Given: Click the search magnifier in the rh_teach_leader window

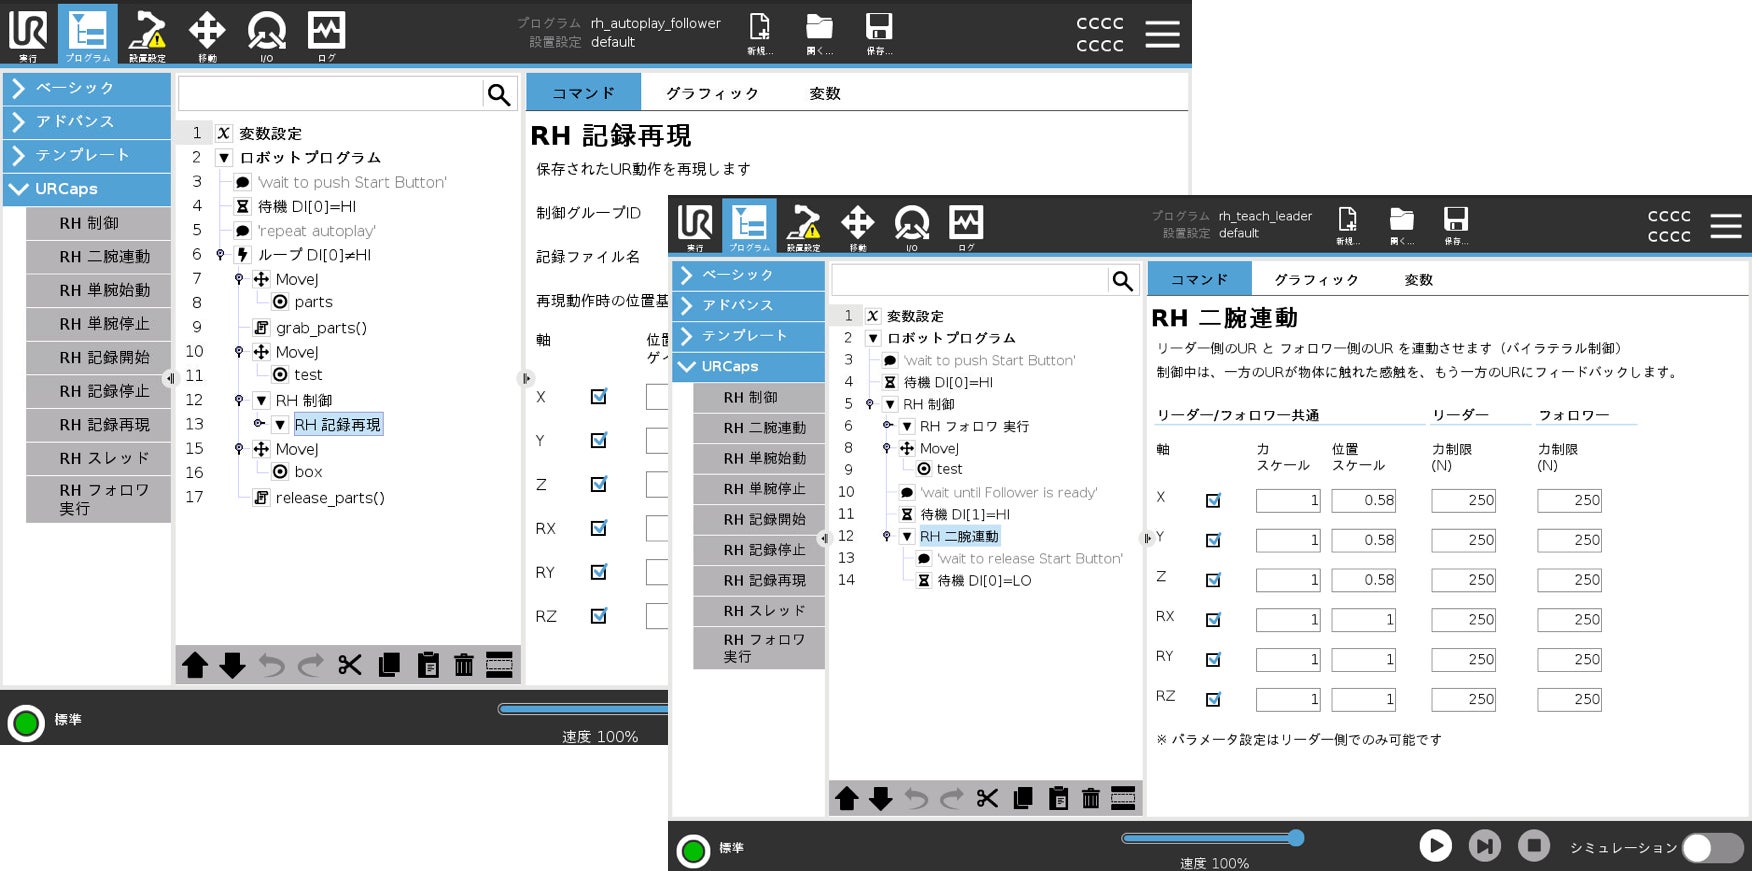Looking at the screenshot, I should [x=1123, y=281].
